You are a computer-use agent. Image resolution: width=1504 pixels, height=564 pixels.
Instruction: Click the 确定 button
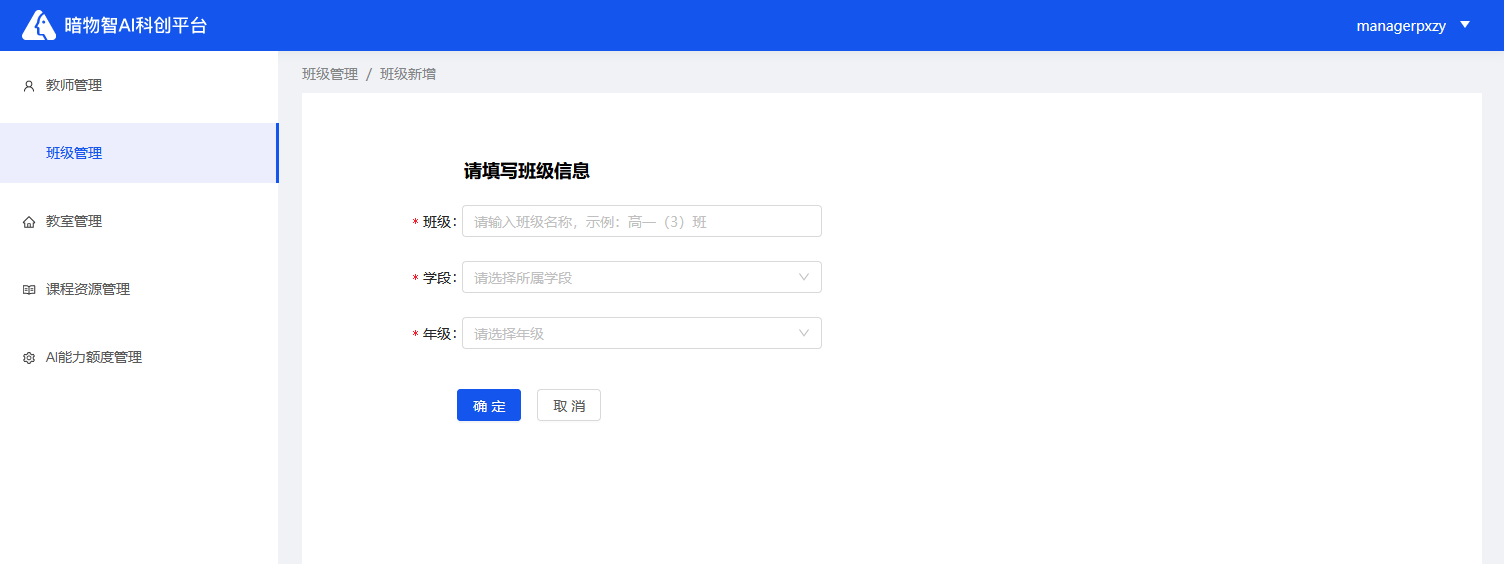[489, 405]
